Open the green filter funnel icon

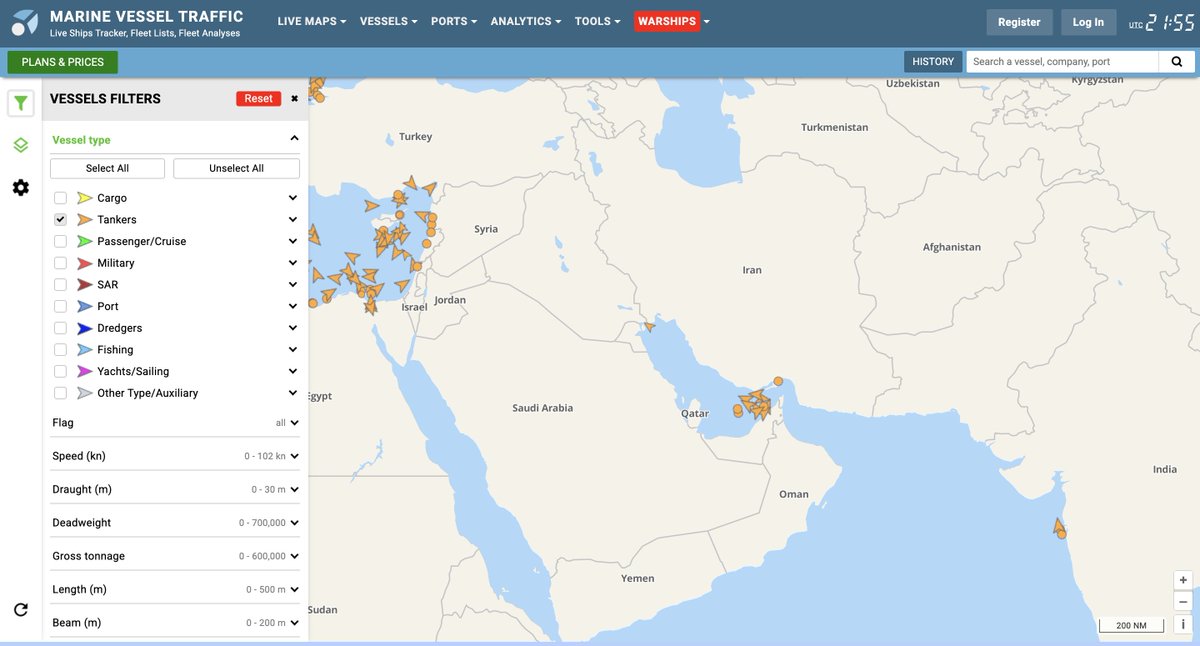[21, 103]
